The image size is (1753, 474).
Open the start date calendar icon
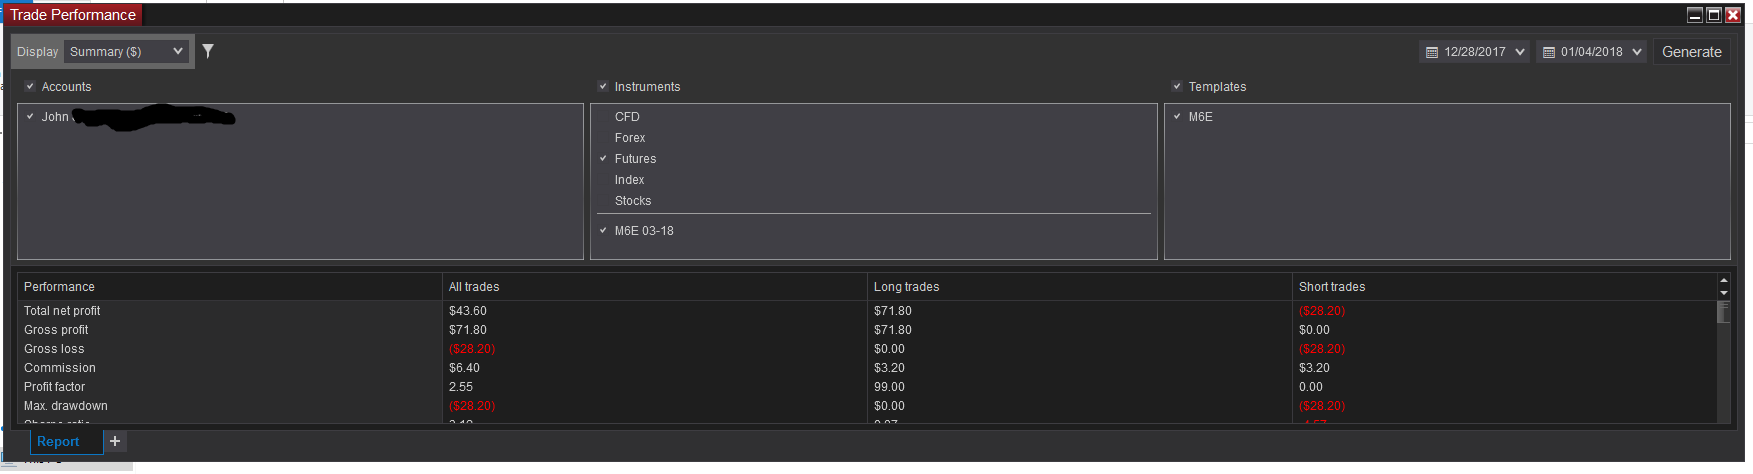pos(1432,52)
